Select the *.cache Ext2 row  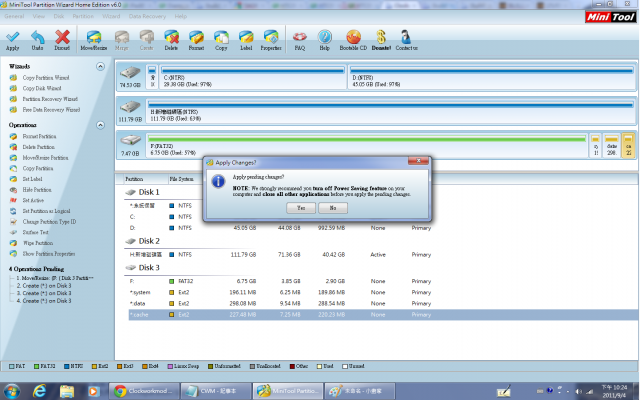pyautogui.click(x=383, y=315)
